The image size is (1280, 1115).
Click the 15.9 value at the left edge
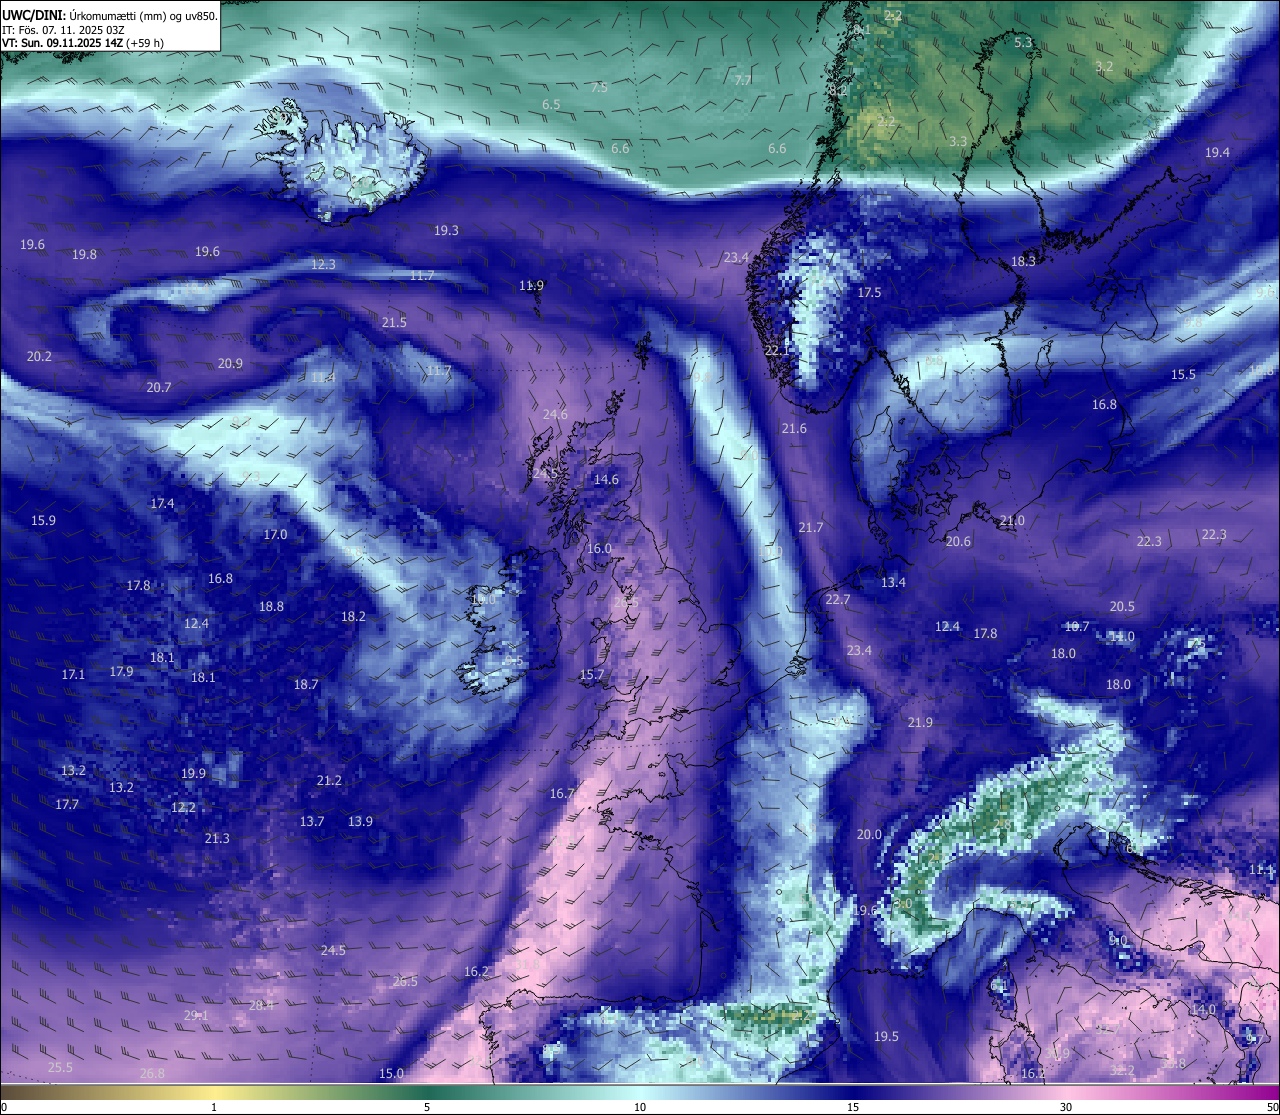[x=43, y=520]
